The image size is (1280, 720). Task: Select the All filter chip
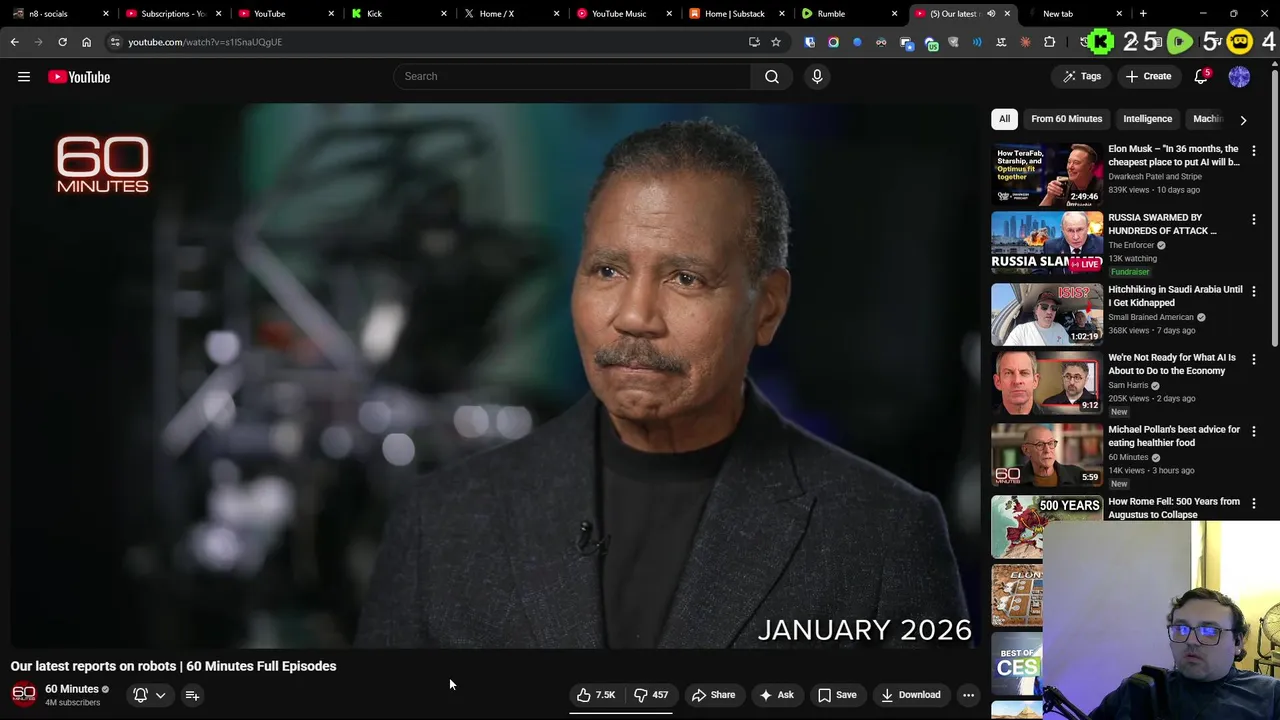coord(1004,119)
